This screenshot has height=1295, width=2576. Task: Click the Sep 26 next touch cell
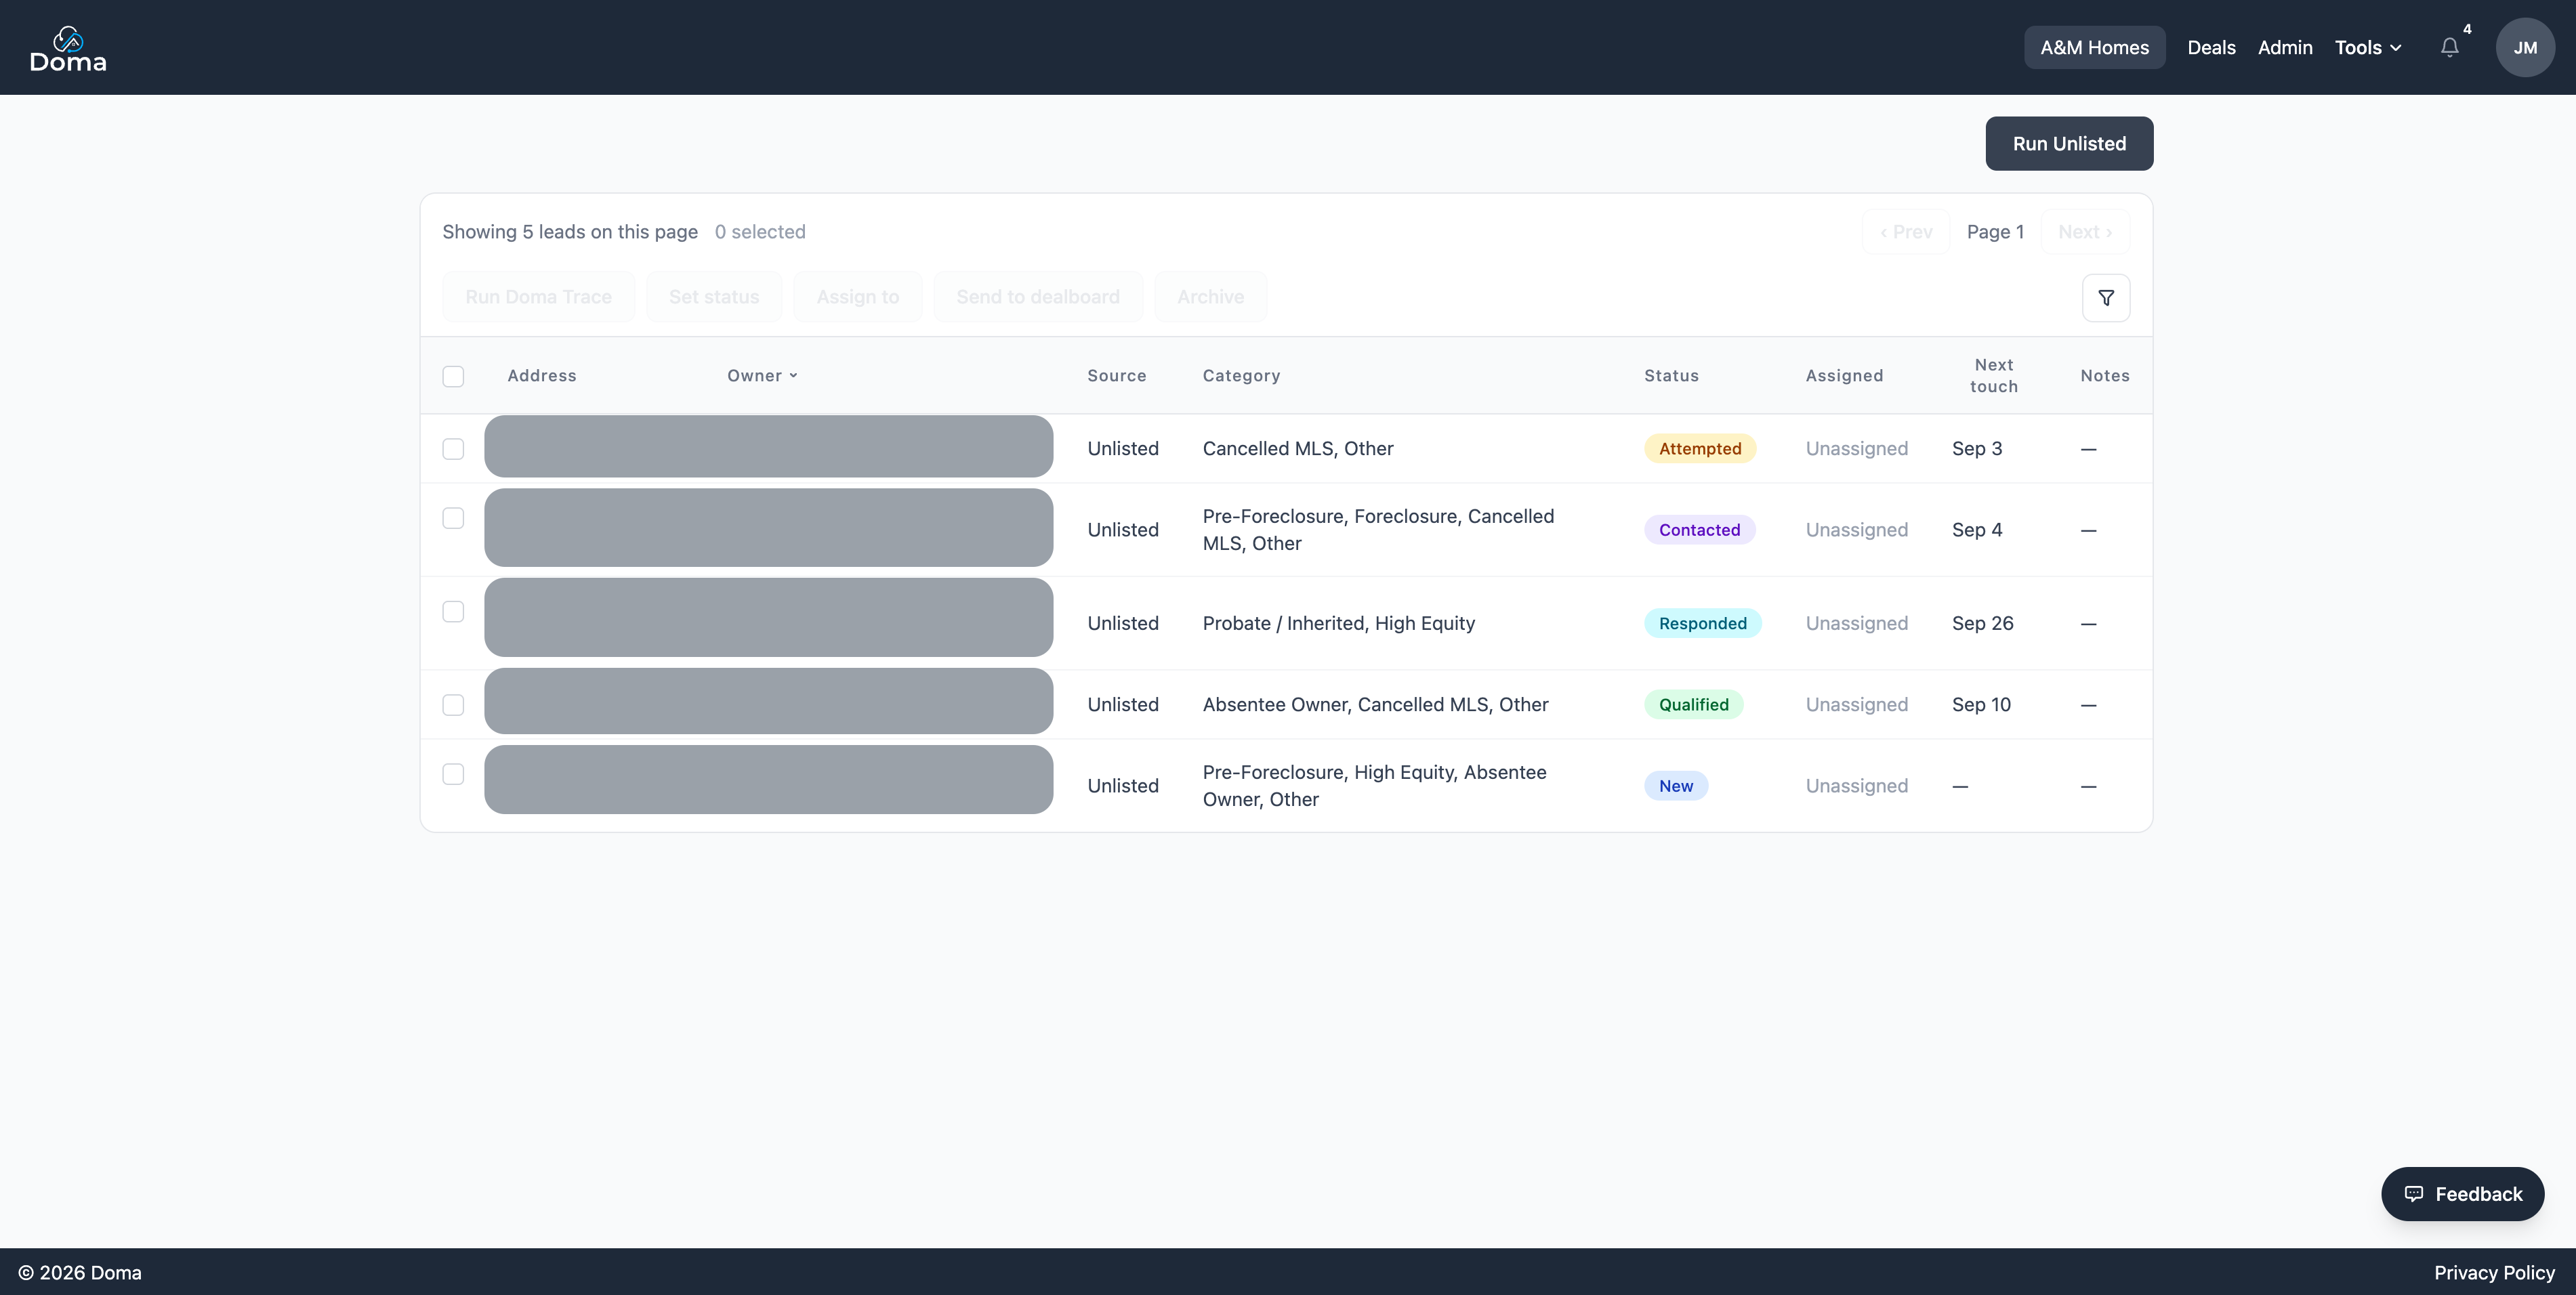point(1982,623)
